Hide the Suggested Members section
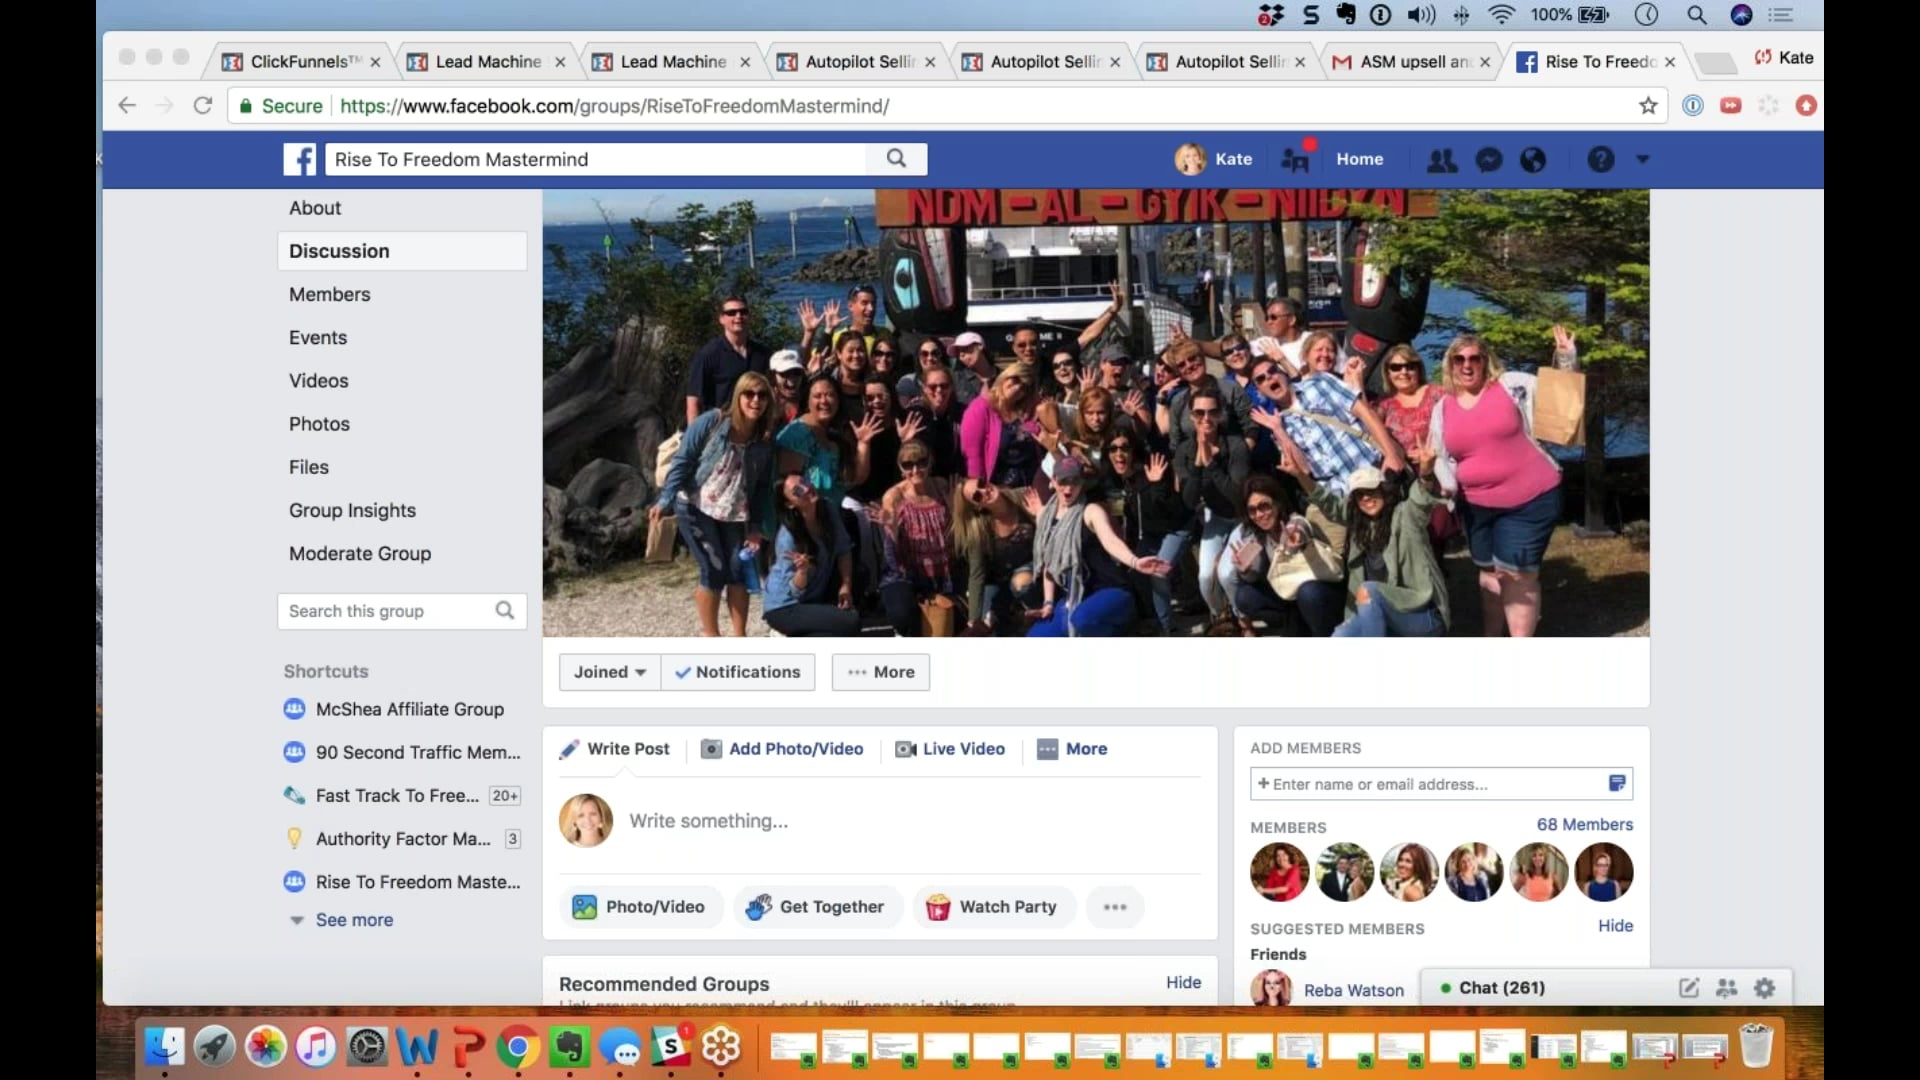Image resolution: width=1920 pixels, height=1080 pixels. pos(1615,926)
